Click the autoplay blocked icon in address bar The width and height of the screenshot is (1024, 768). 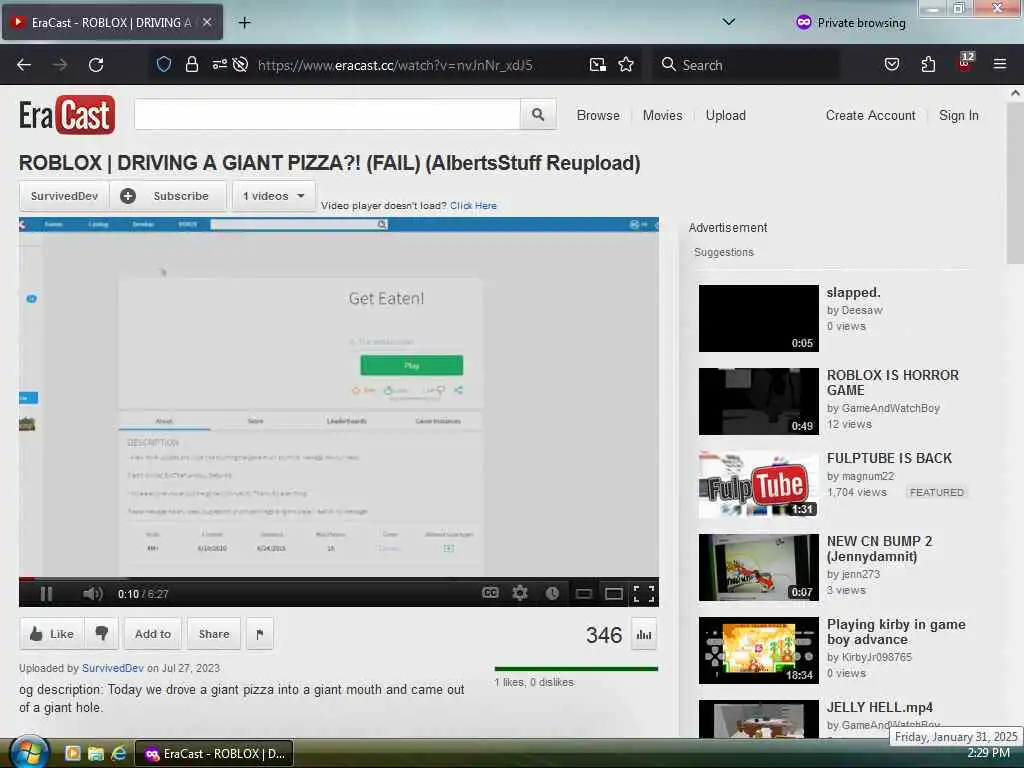[x=240, y=64]
